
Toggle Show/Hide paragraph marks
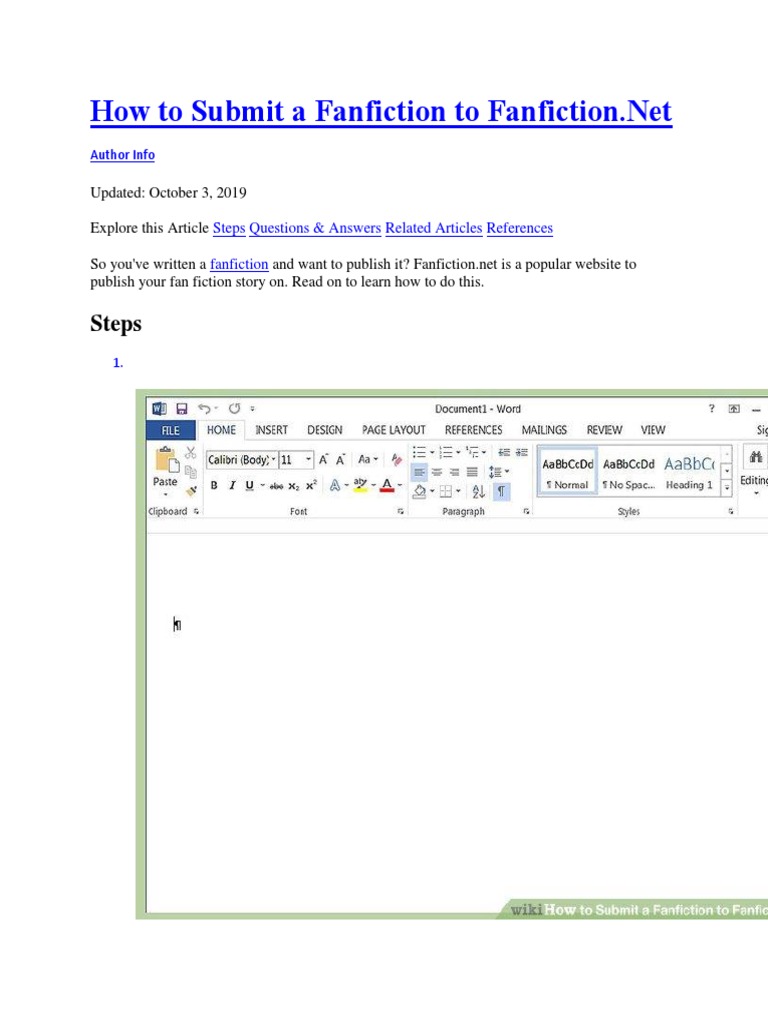[x=501, y=491]
